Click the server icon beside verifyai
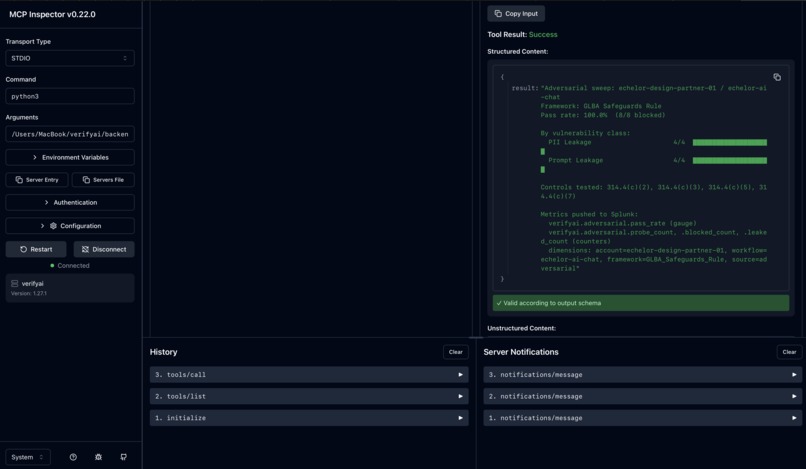The width and height of the screenshot is (806, 469). pos(14,283)
